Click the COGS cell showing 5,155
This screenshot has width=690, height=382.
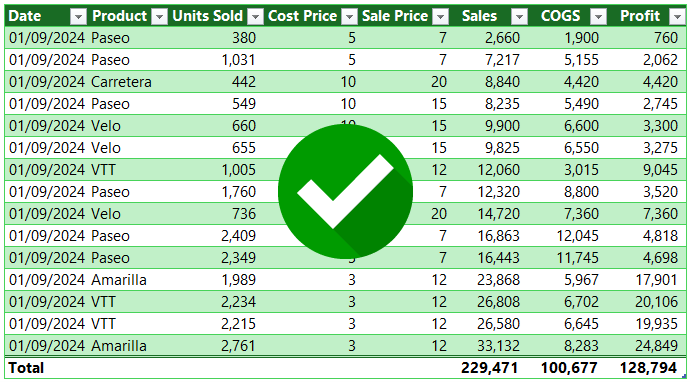(581, 60)
